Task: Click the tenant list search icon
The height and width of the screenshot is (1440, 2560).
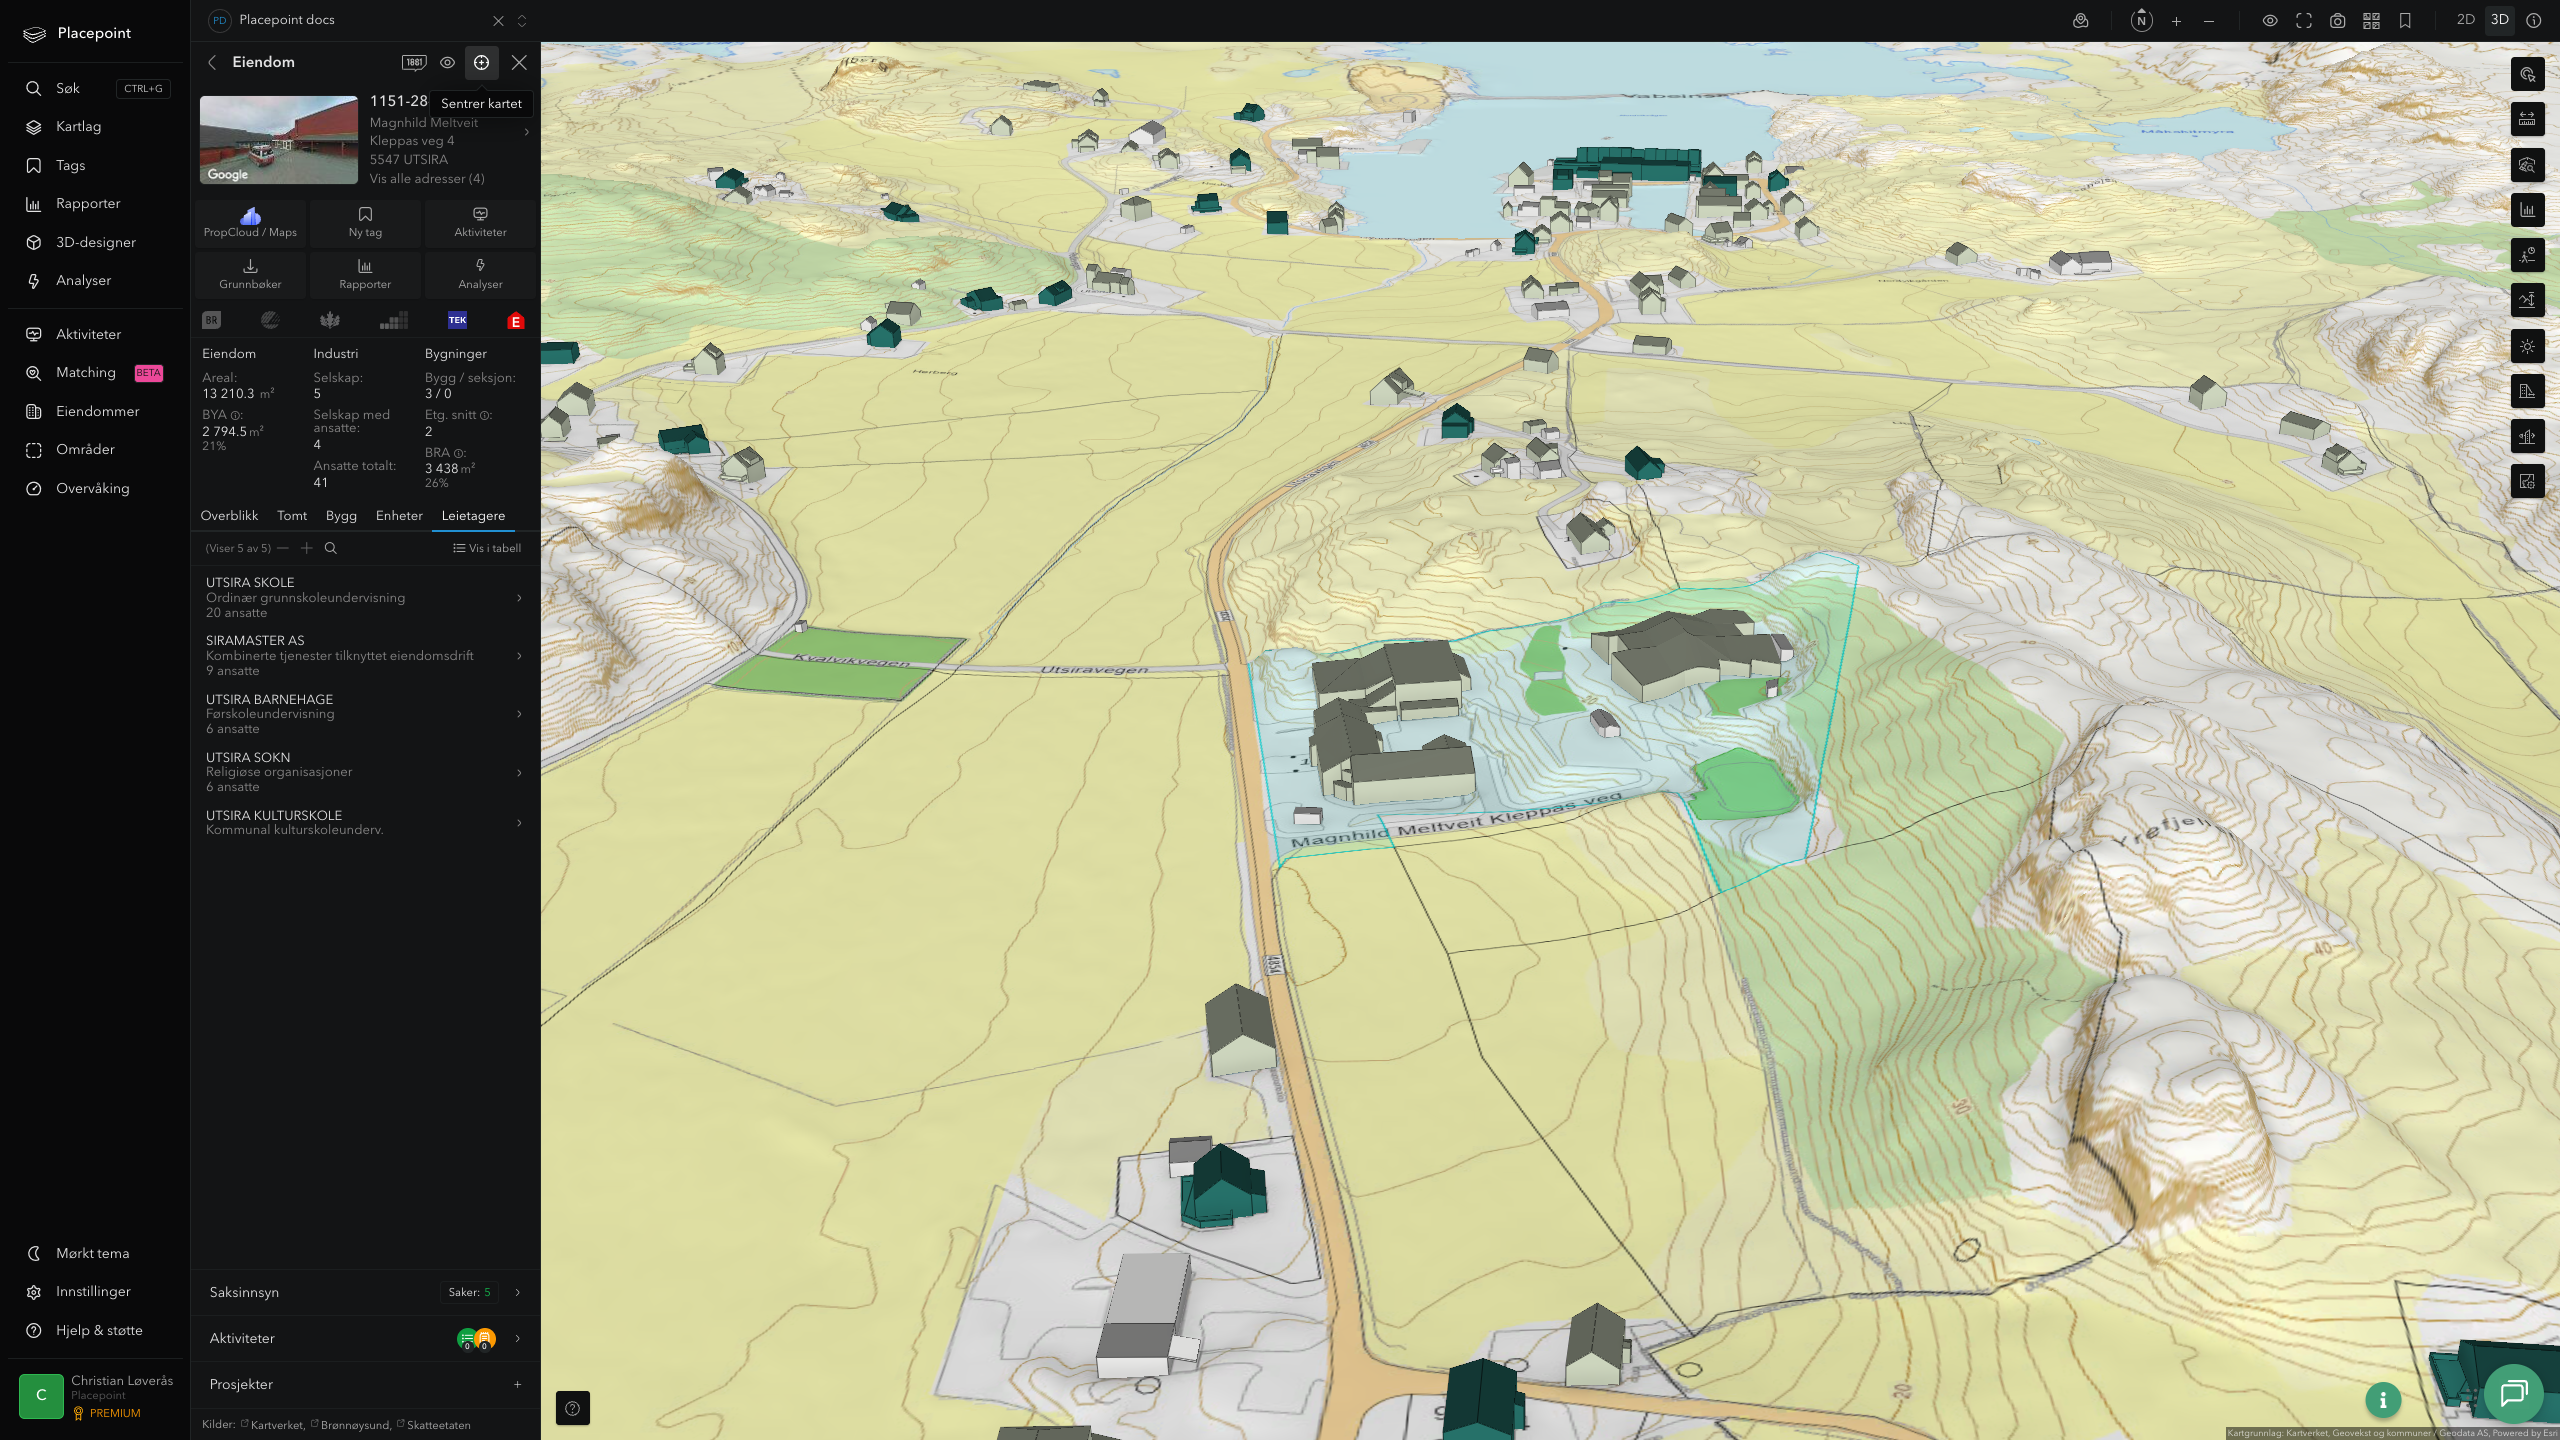Action: tap(331, 548)
